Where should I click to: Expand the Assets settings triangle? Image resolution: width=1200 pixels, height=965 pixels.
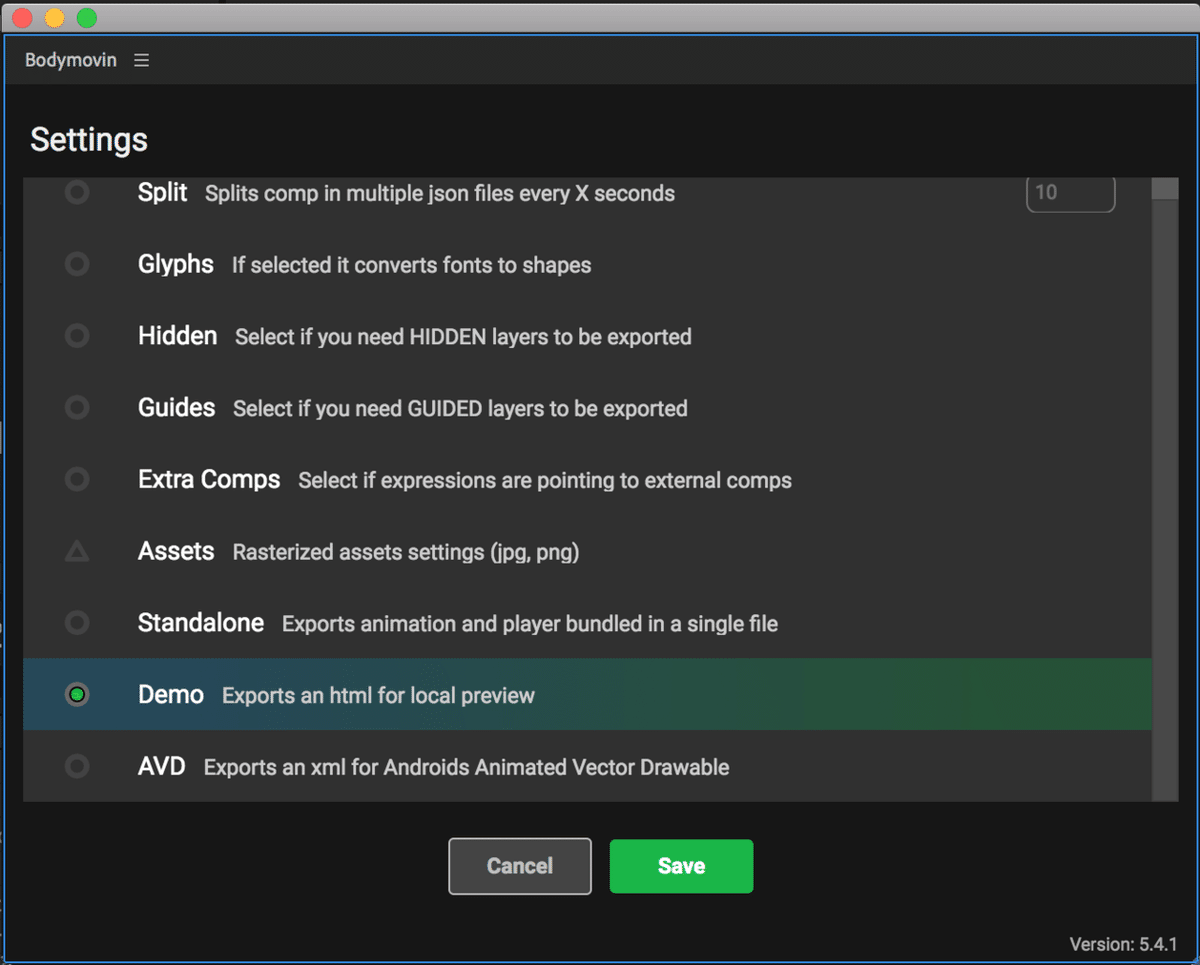point(77,551)
